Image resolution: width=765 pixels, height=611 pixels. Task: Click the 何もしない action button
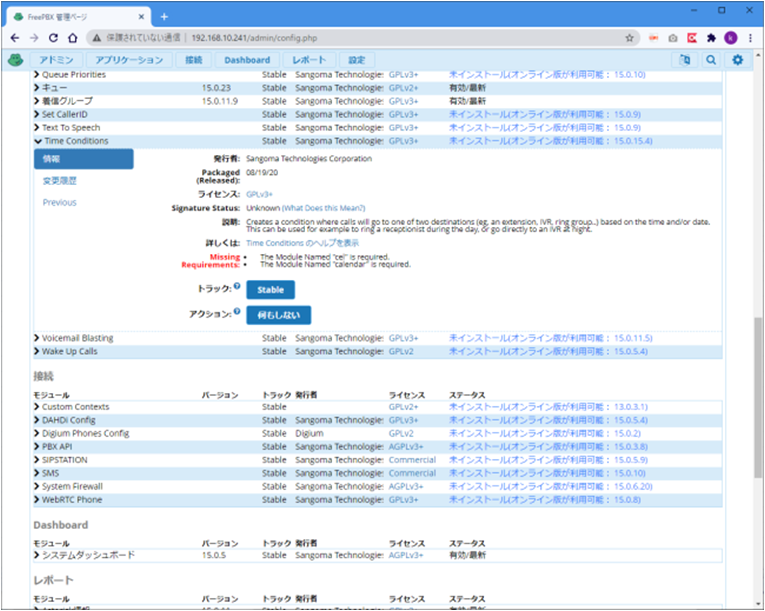pyautogui.click(x=279, y=315)
